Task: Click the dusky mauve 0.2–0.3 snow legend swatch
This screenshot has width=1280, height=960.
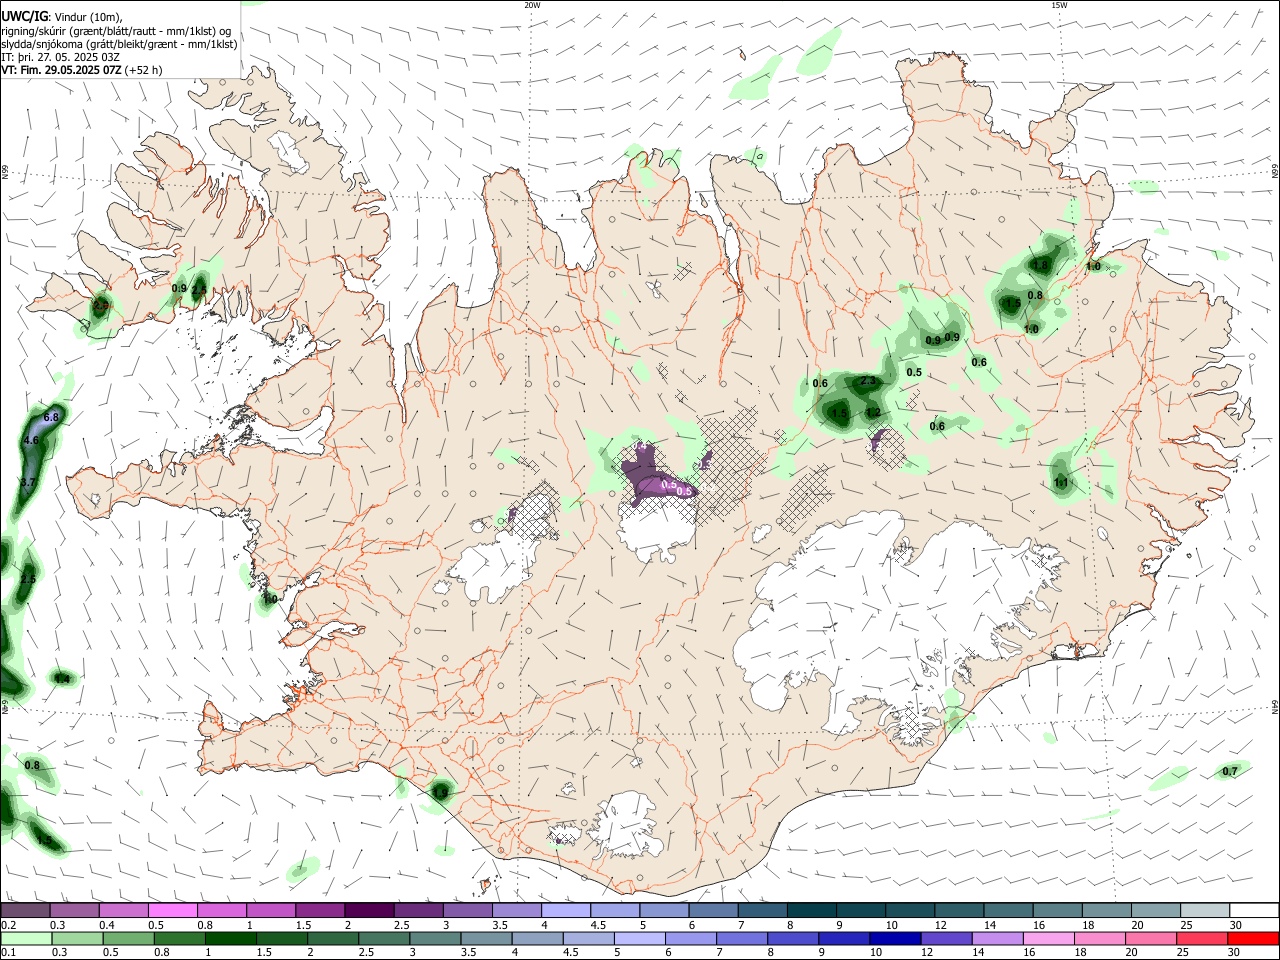Action: [x=25, y=910]
